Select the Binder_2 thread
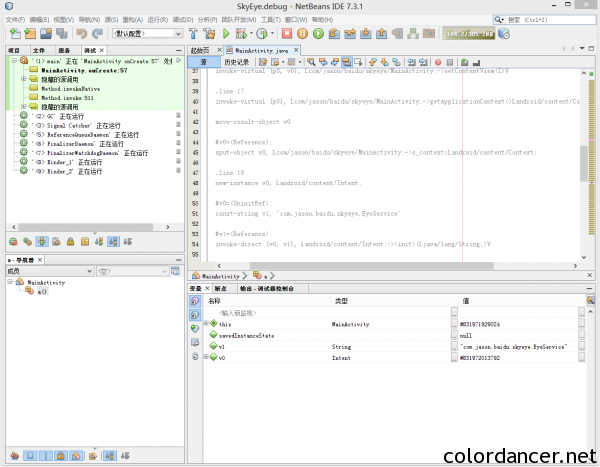This screenshot has width=600, height=467. (x=68, y=171)
